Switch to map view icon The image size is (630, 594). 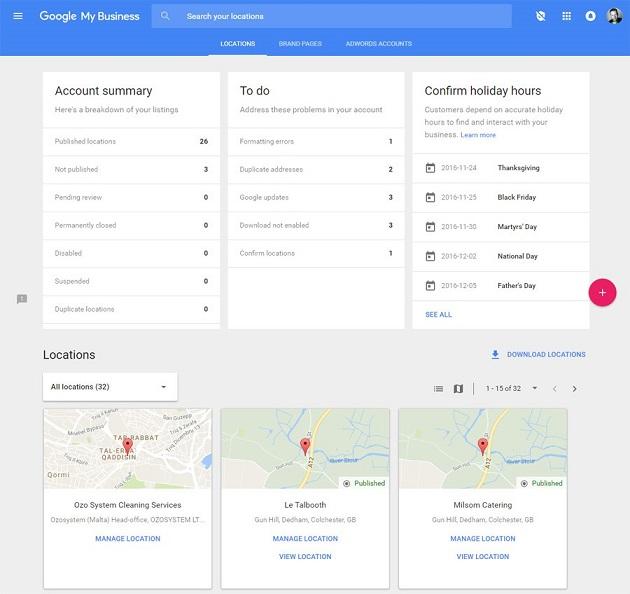coord(458,389)
